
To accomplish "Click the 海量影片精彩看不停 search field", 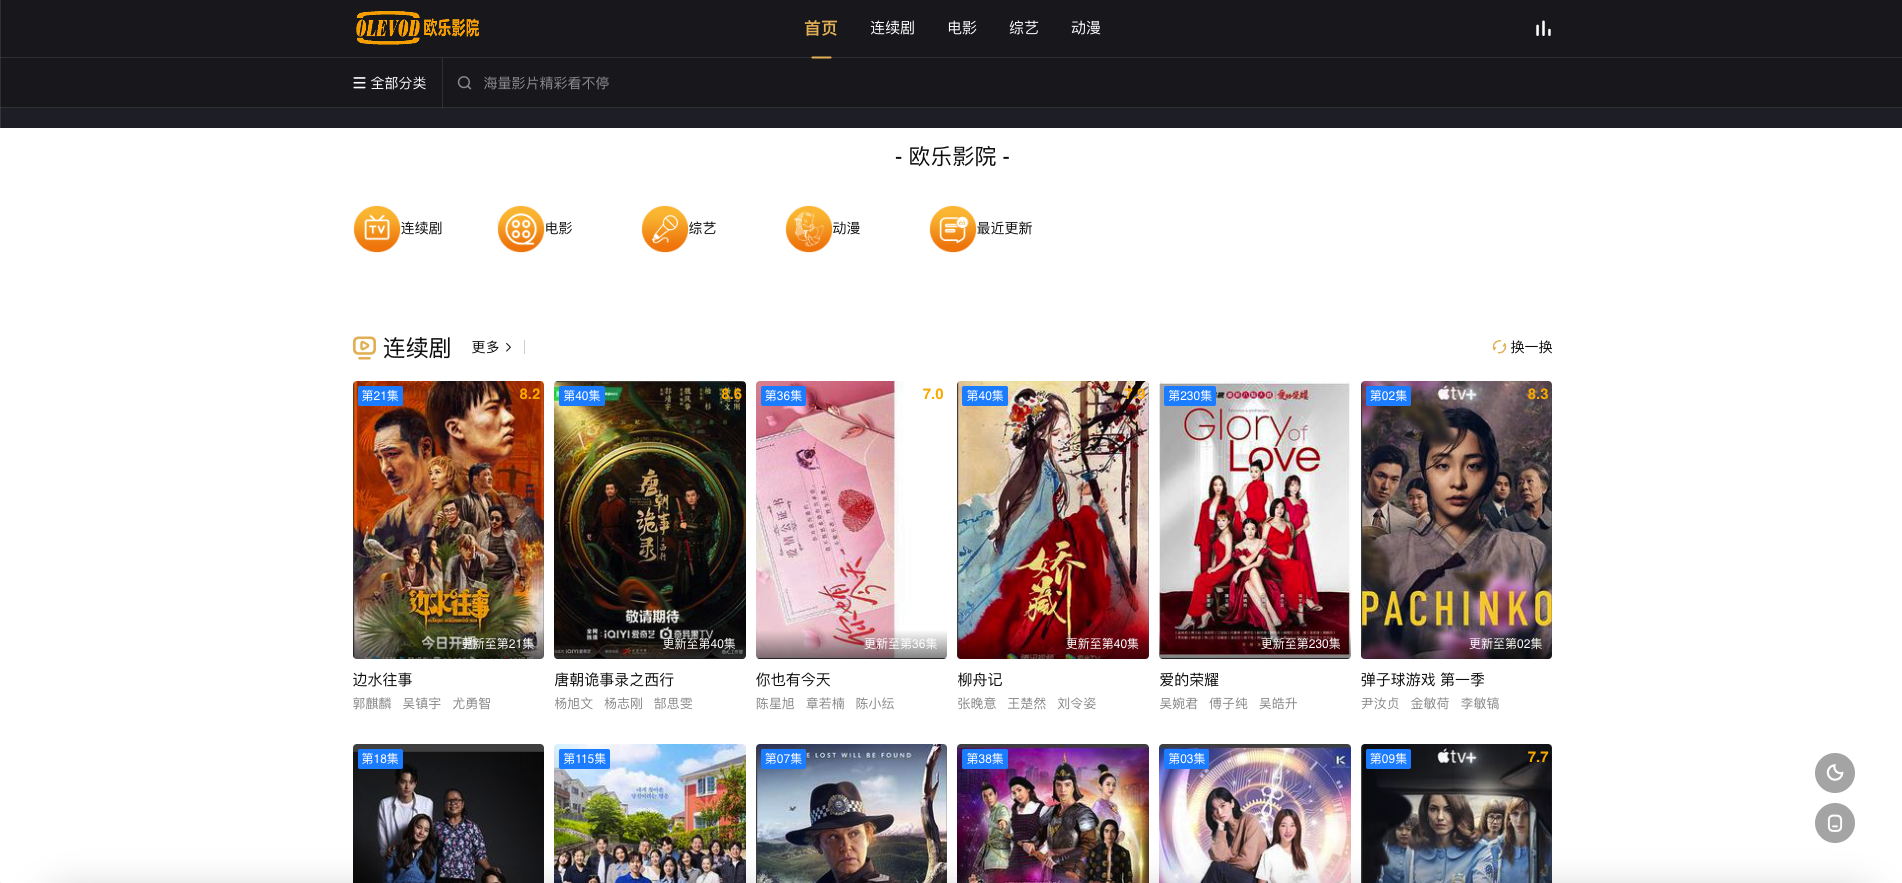I will 546,83.
